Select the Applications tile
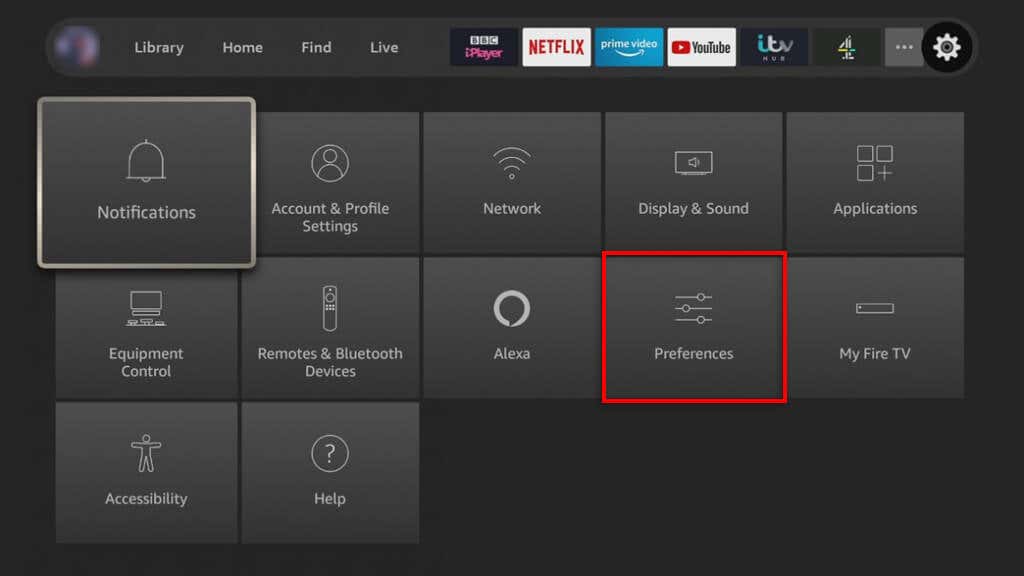1024x576 pixels. (x=875, y=182)
